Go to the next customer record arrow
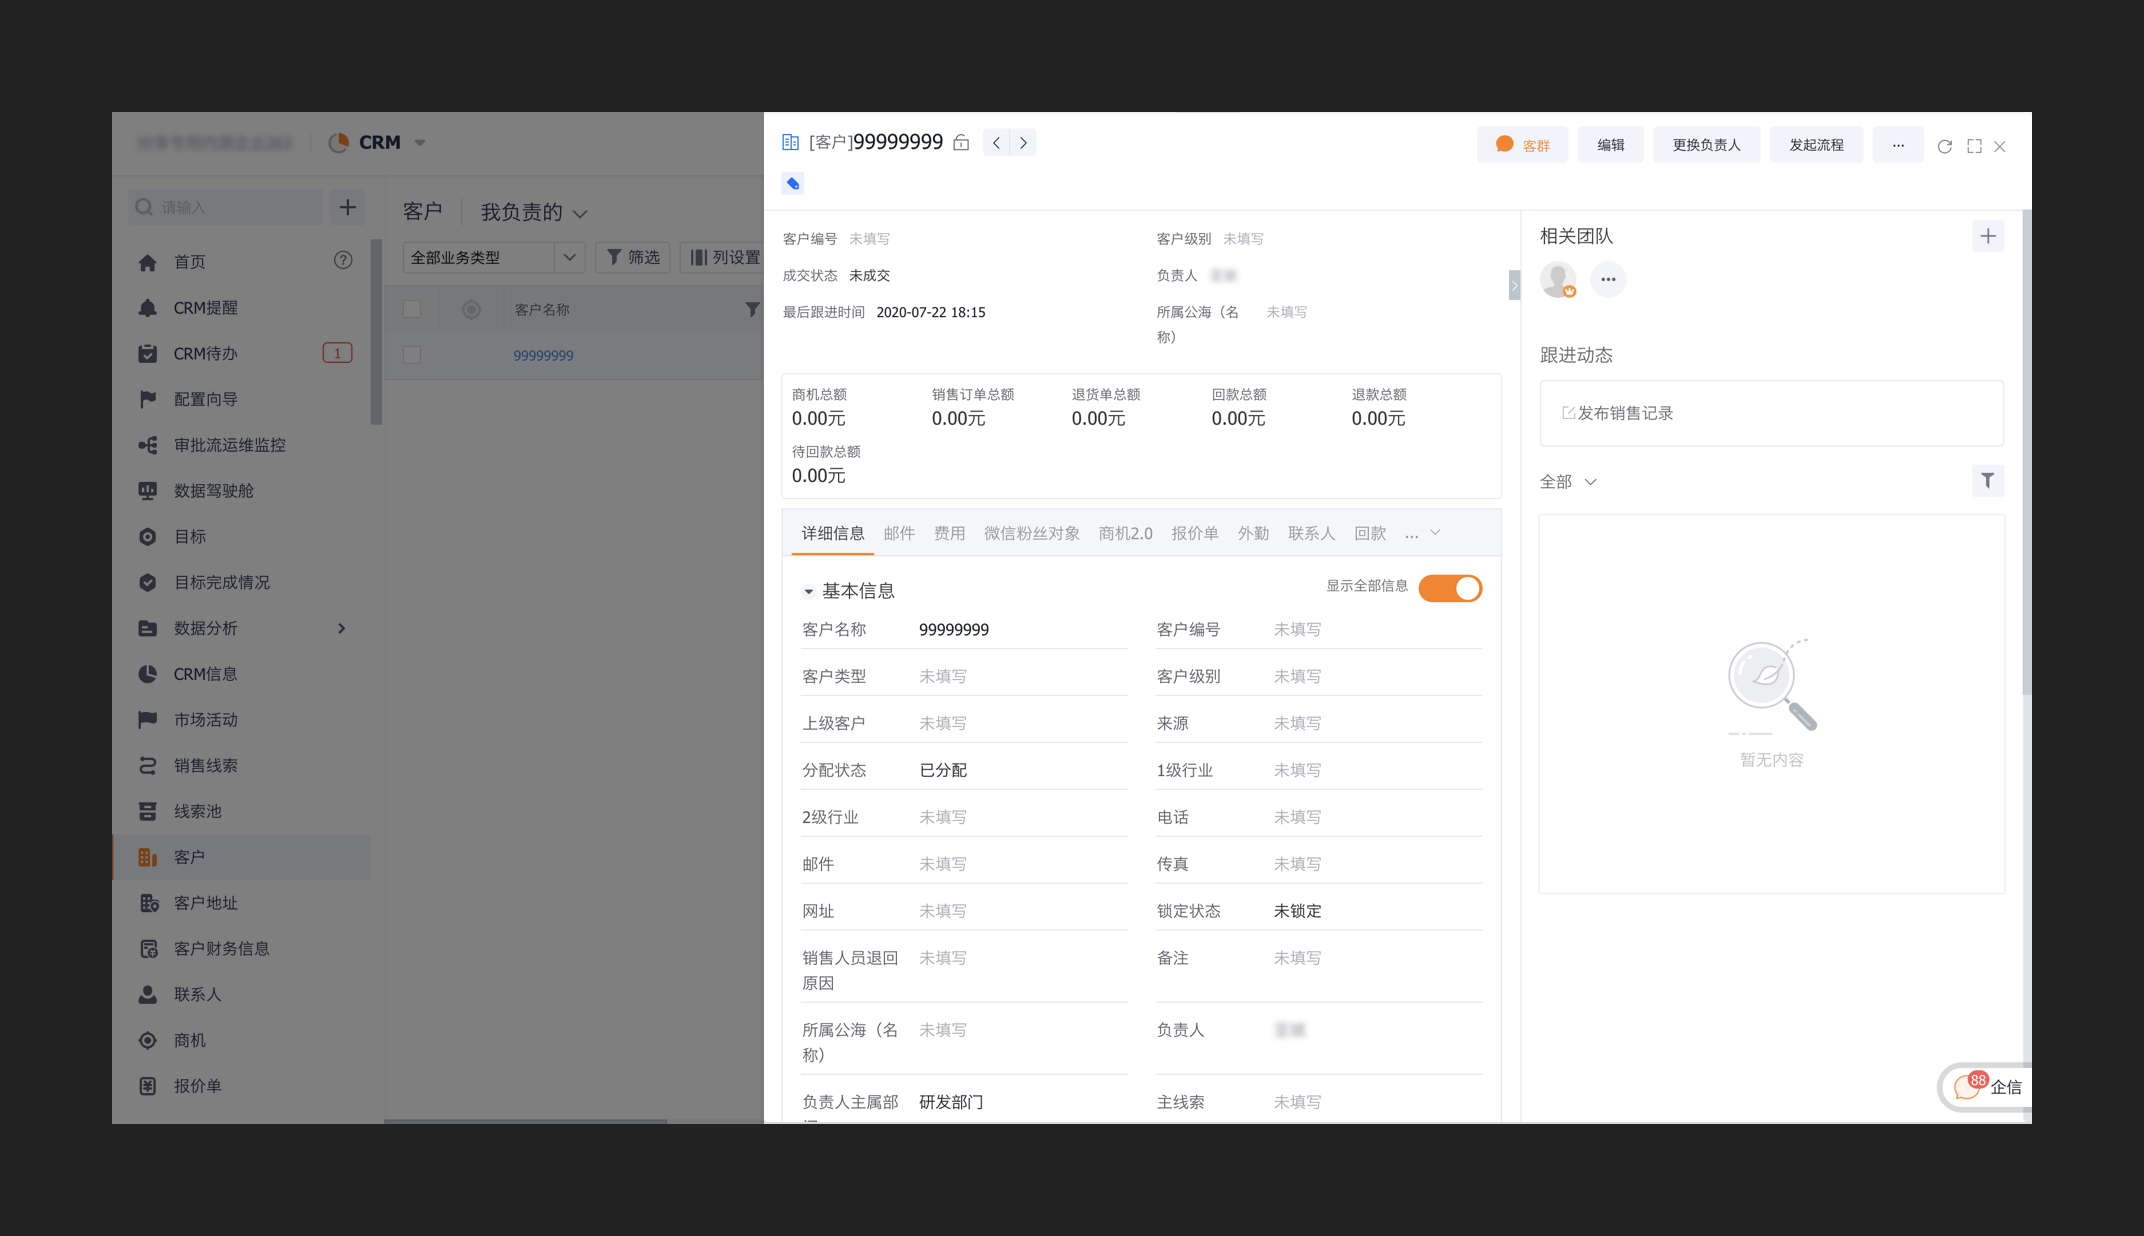This screenshot has width=2144, height=1236. tap(1023, 143)
